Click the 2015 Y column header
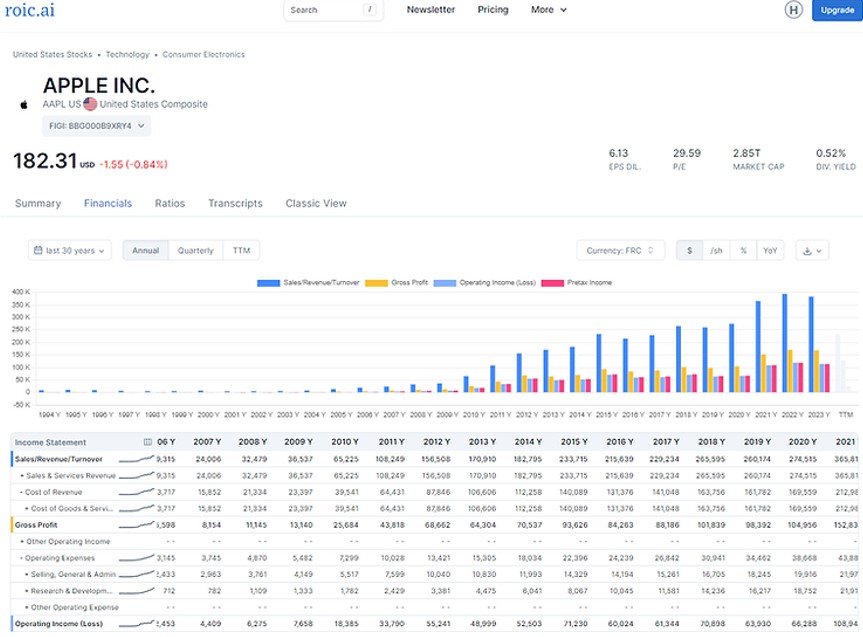Viewport: 863px width, 637px height. 574,442
